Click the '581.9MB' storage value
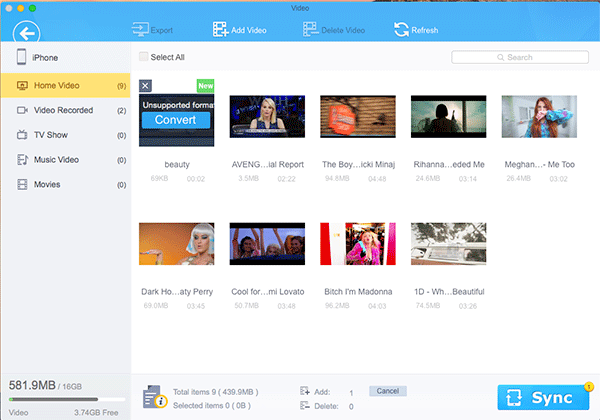Image resolution: width=600 pixels, height=420 pixels. click(32, 385)
